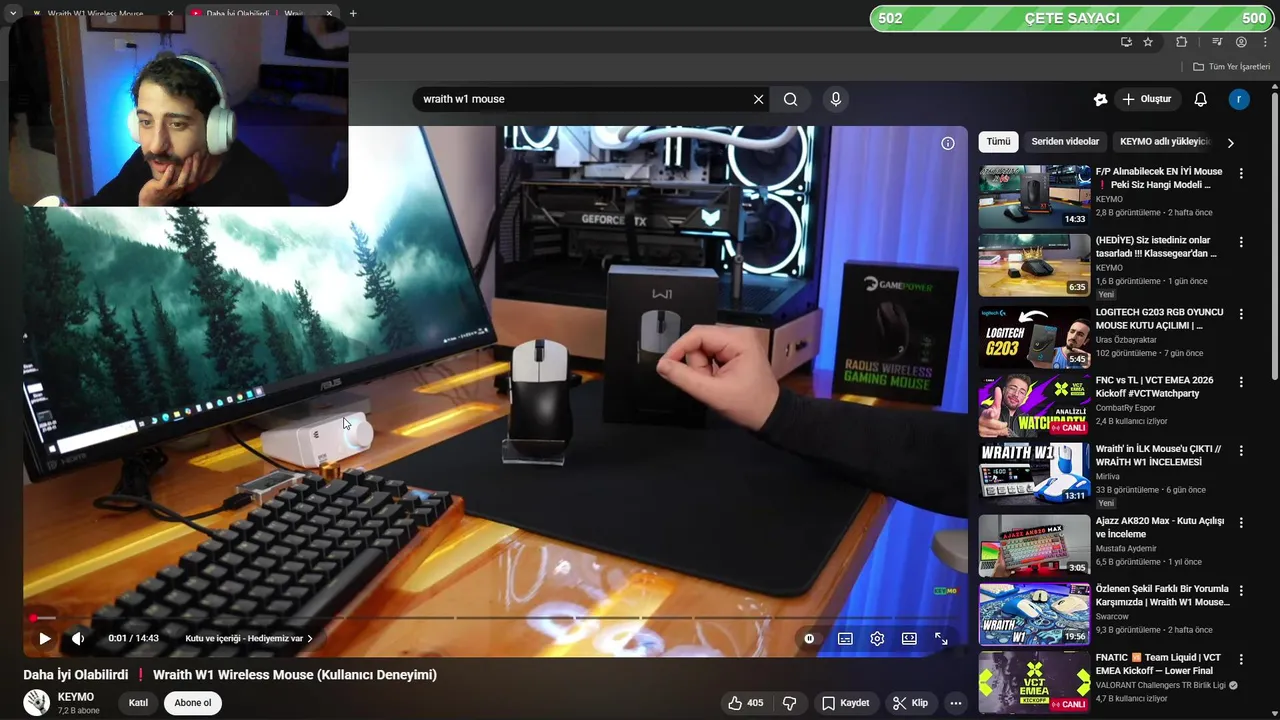Open the media controls icon in toolbar

click(x=1217, y=42)
